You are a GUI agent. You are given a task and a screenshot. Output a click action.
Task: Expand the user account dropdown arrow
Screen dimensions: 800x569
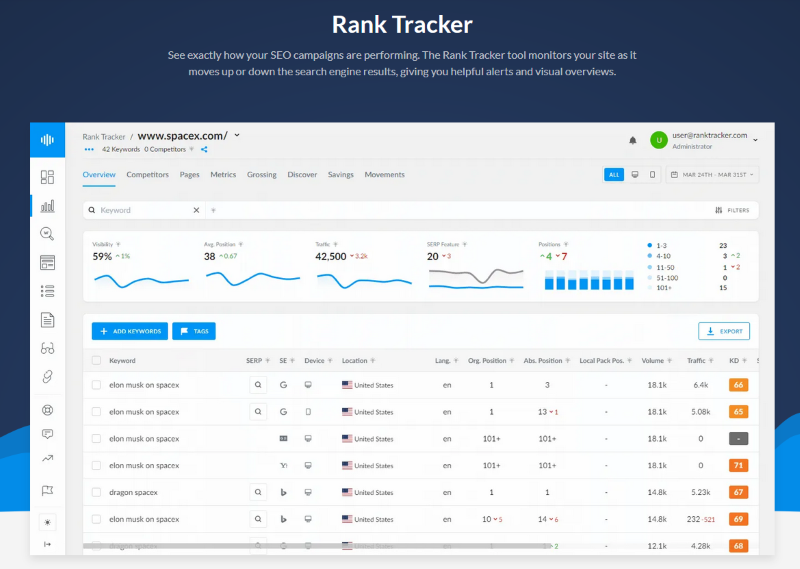[x=755, y=140]
